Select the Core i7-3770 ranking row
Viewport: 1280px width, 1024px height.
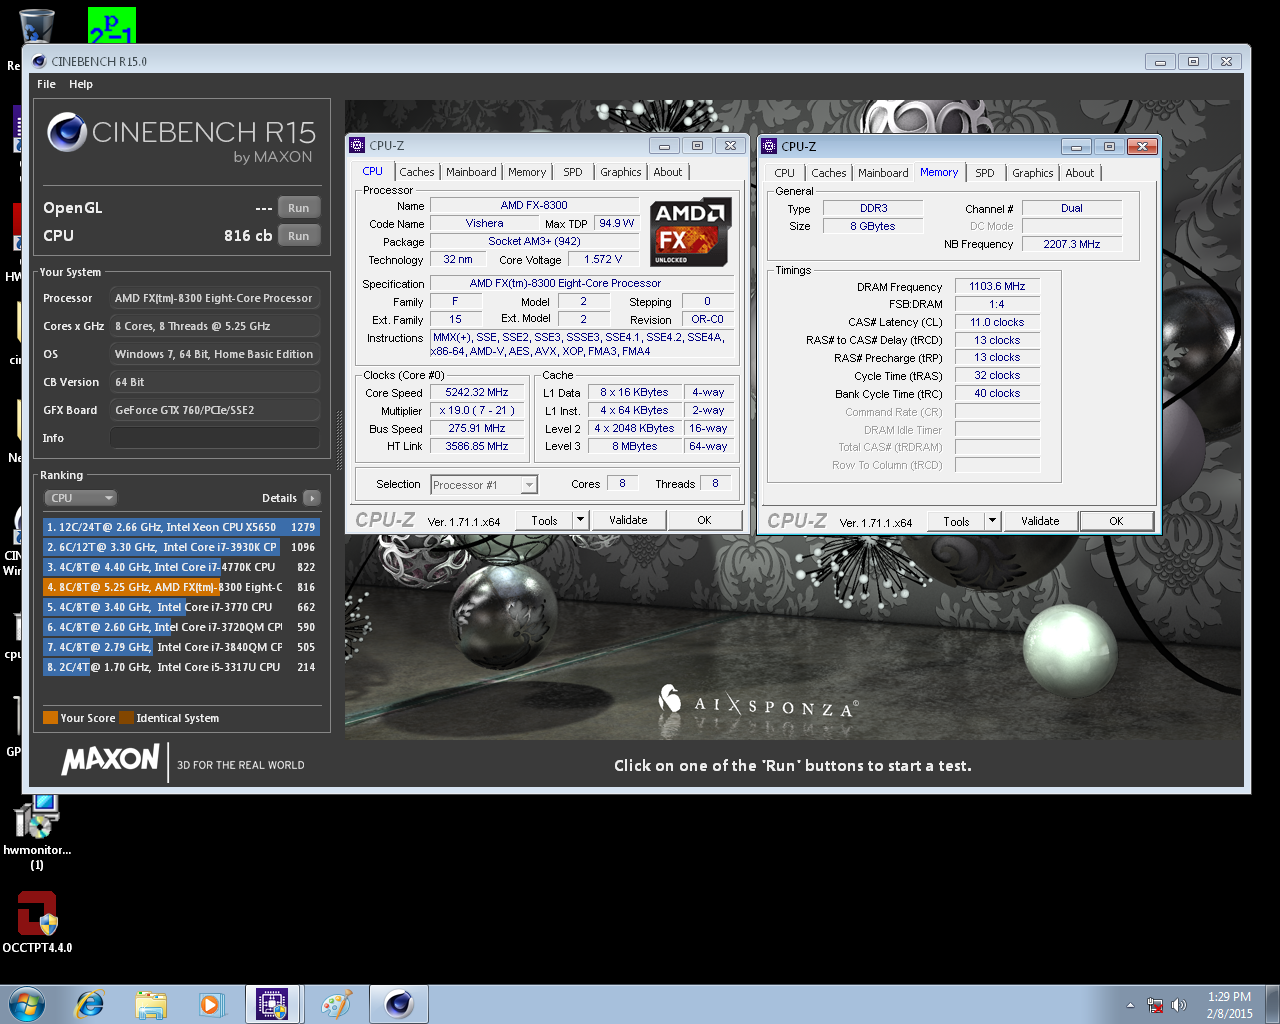click(x=181, y=607)
